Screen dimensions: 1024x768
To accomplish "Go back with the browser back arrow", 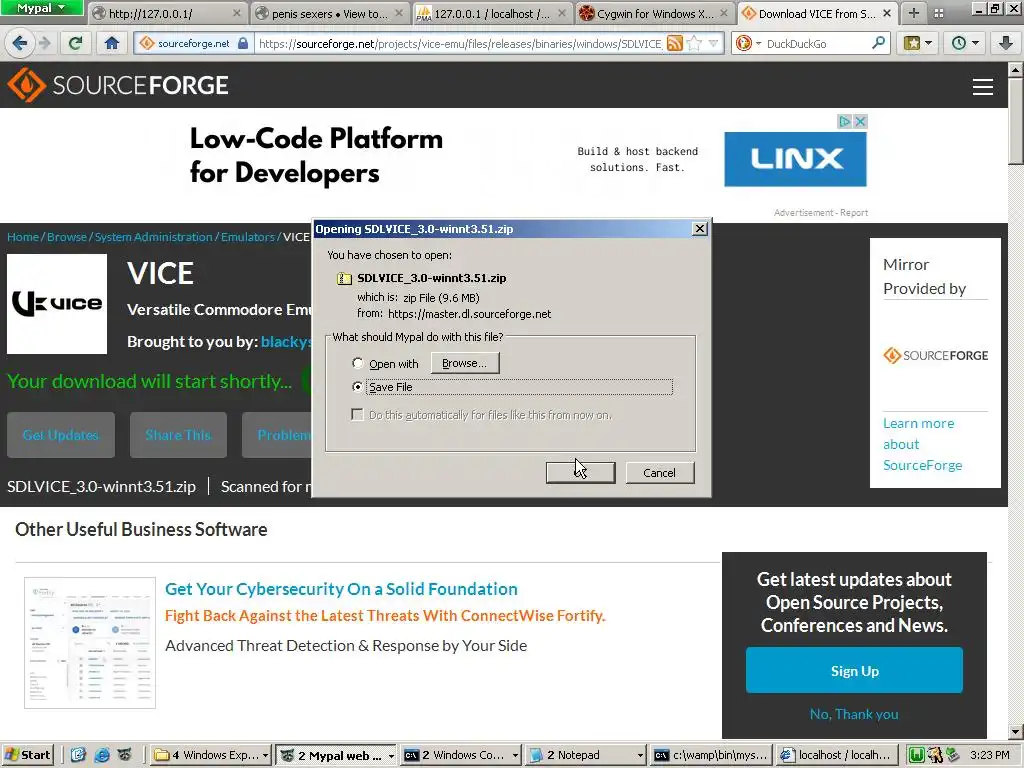I will [x=20, y=43].
